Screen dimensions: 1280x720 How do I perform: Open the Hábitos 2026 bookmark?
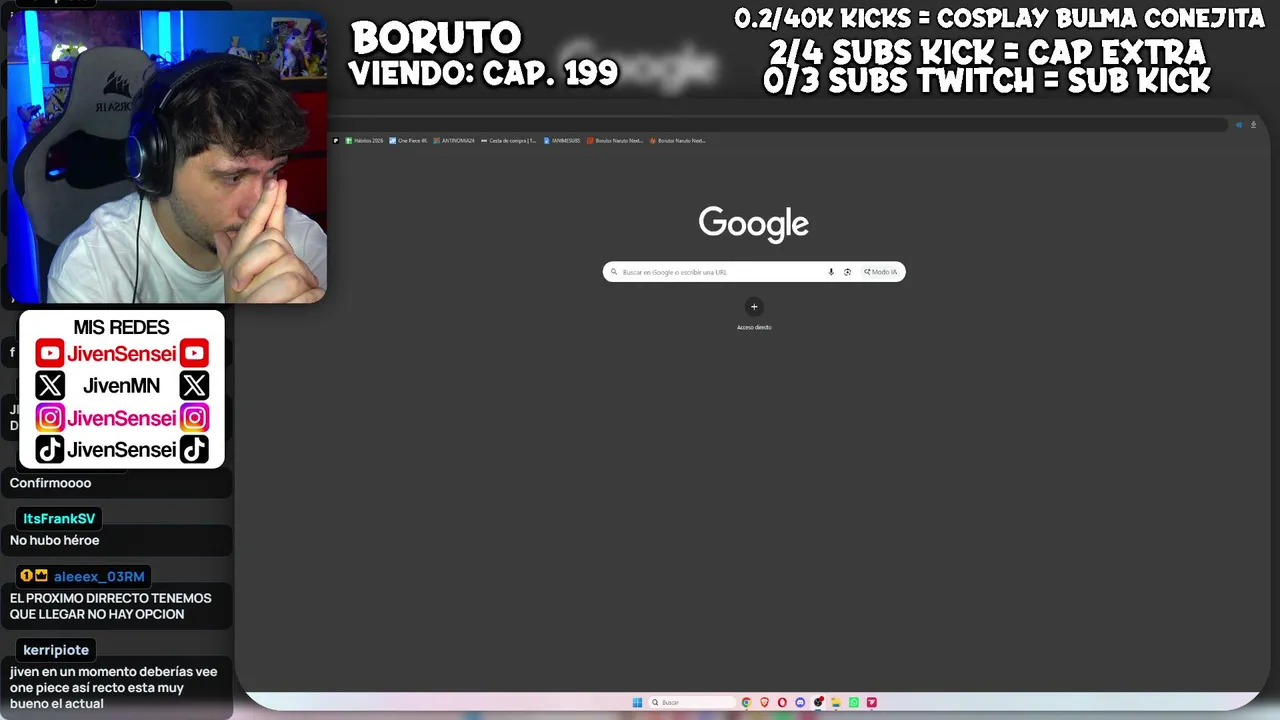pyautogui.click(x=365, y=141)
